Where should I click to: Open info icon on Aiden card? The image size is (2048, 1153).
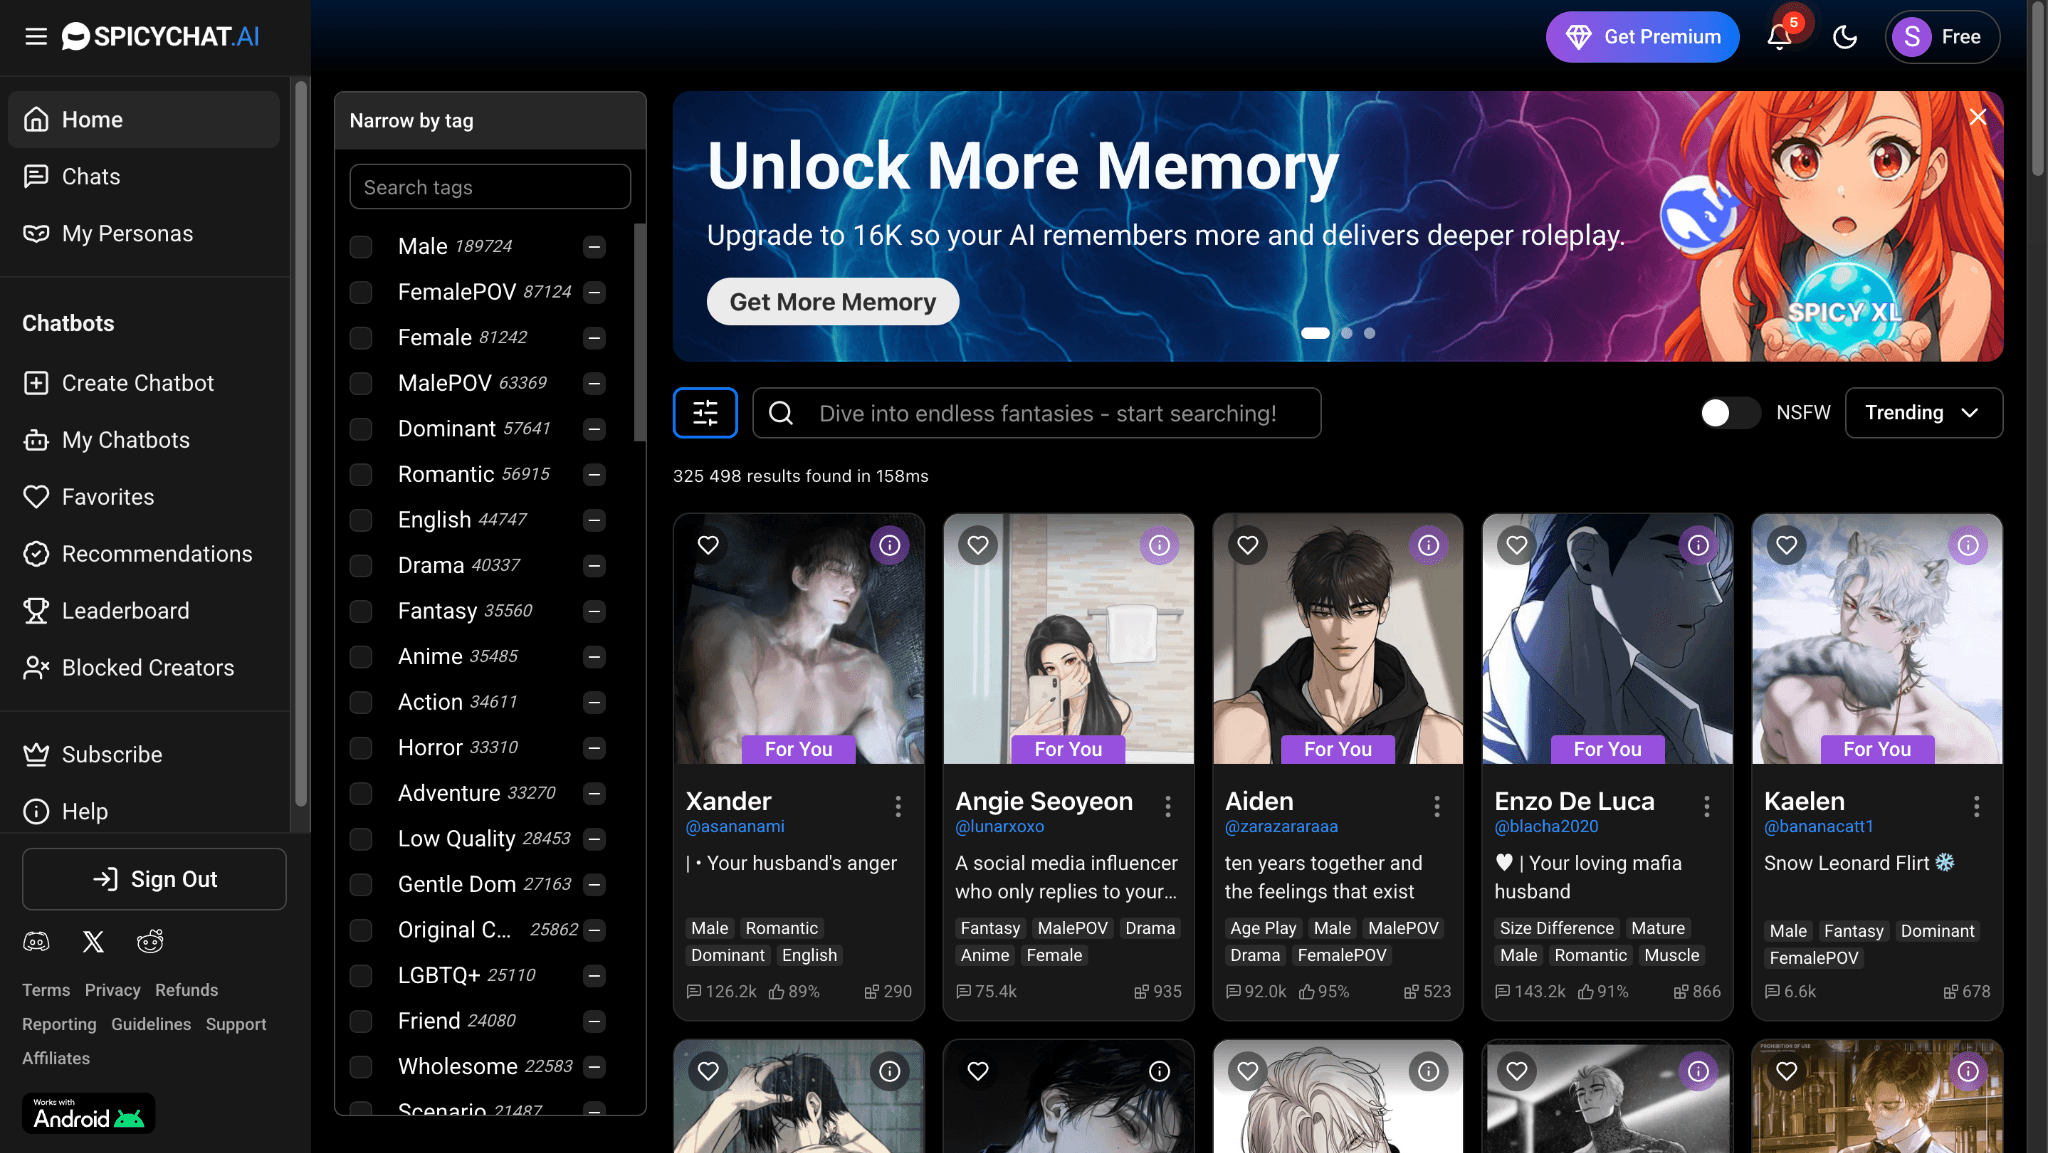[1428, 545]
